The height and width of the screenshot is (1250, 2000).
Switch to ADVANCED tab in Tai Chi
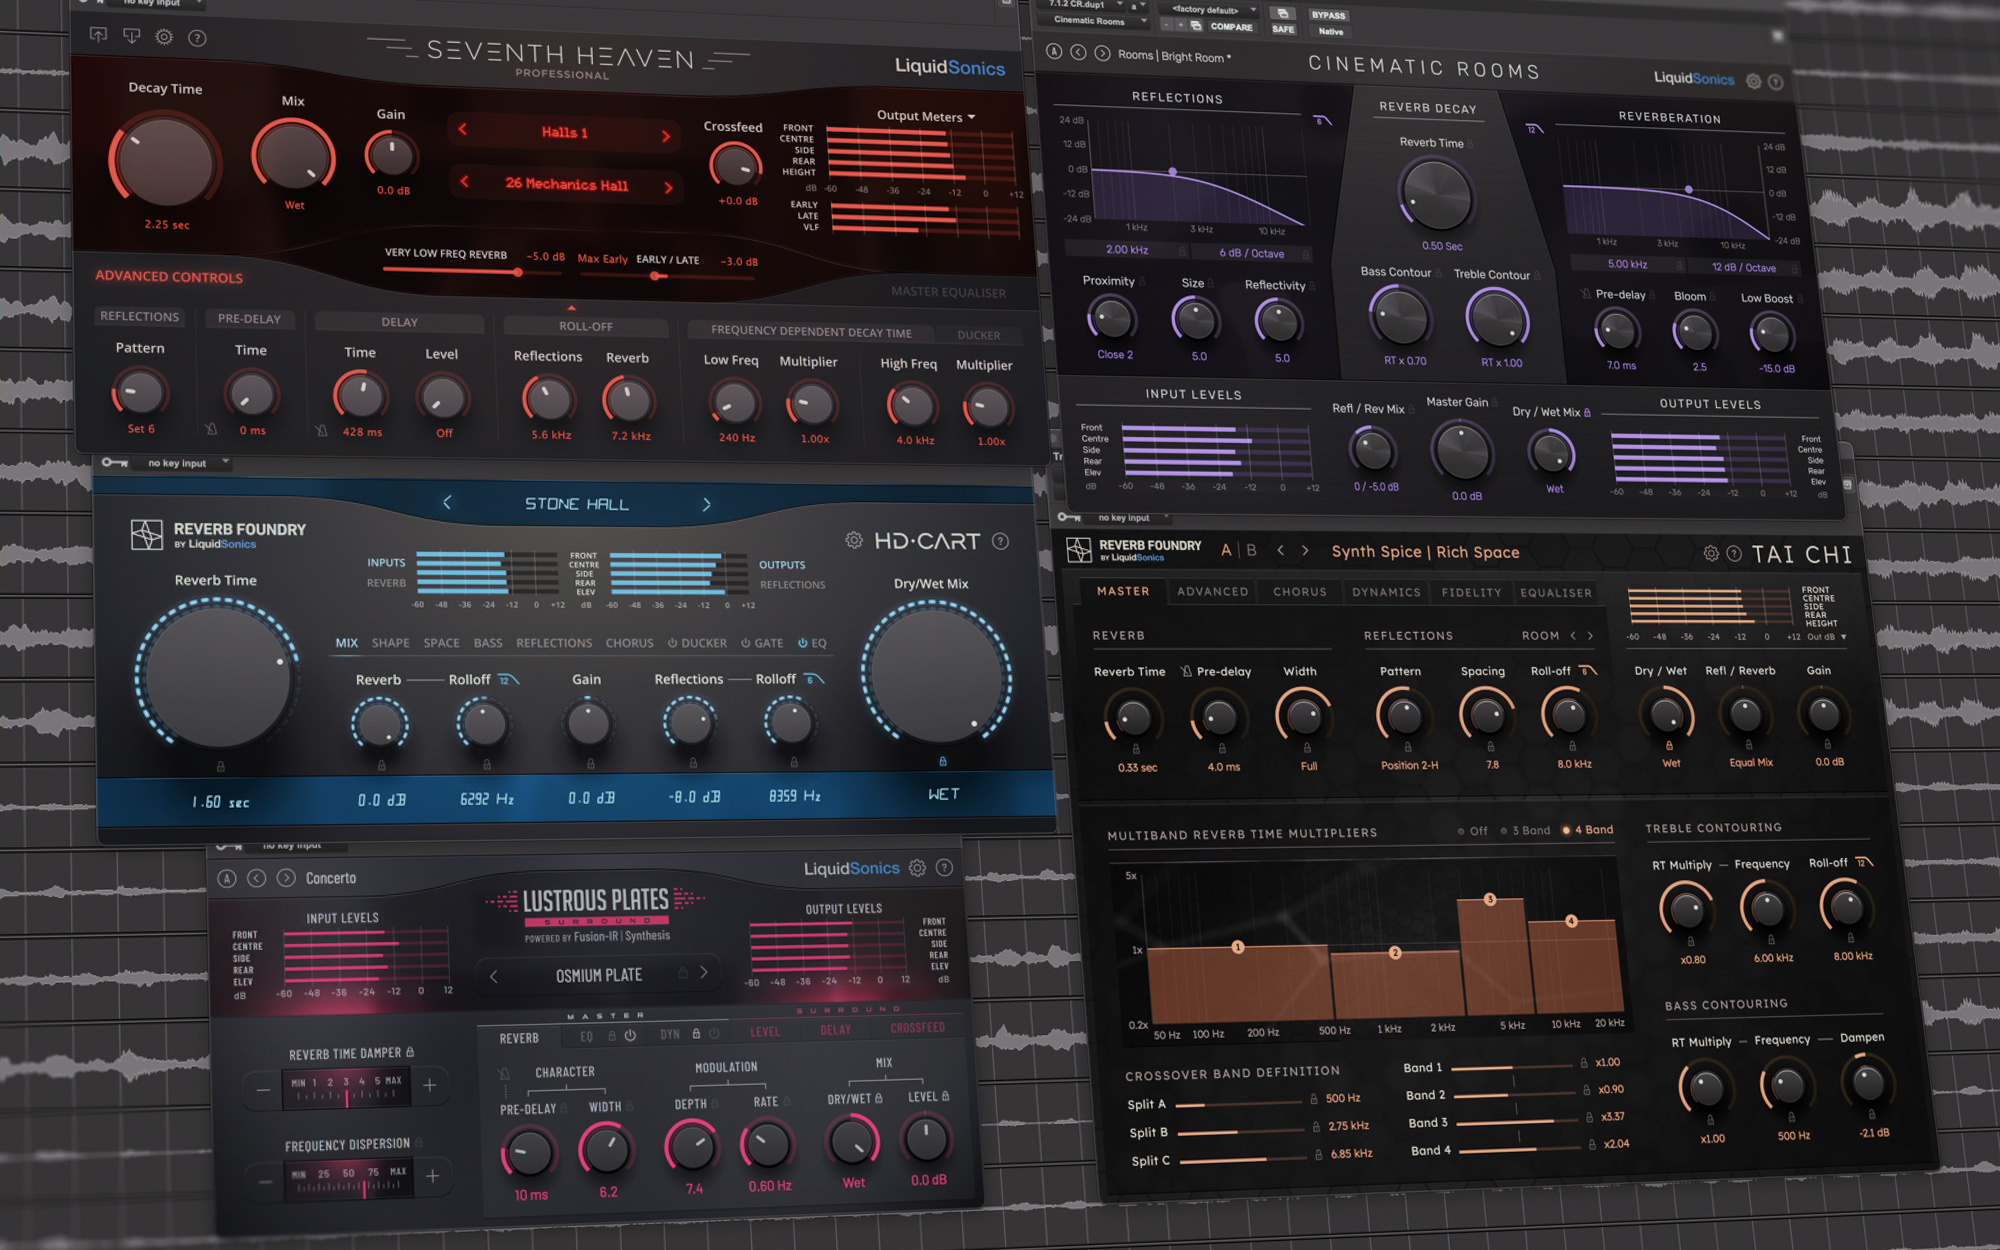(1212, 592)
